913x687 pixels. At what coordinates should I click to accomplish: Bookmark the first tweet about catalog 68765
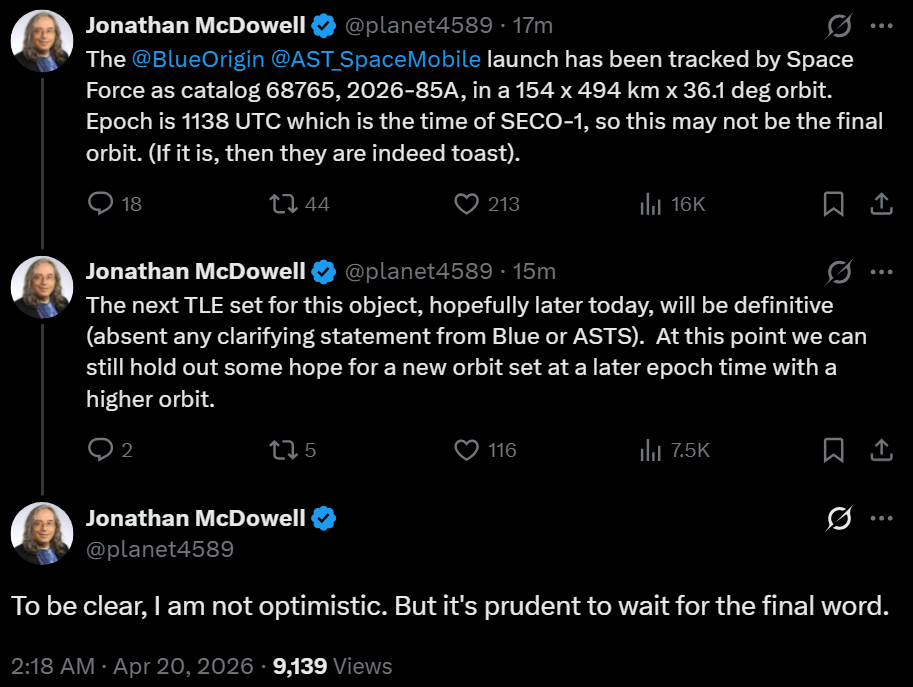click(x=833, y=204)
